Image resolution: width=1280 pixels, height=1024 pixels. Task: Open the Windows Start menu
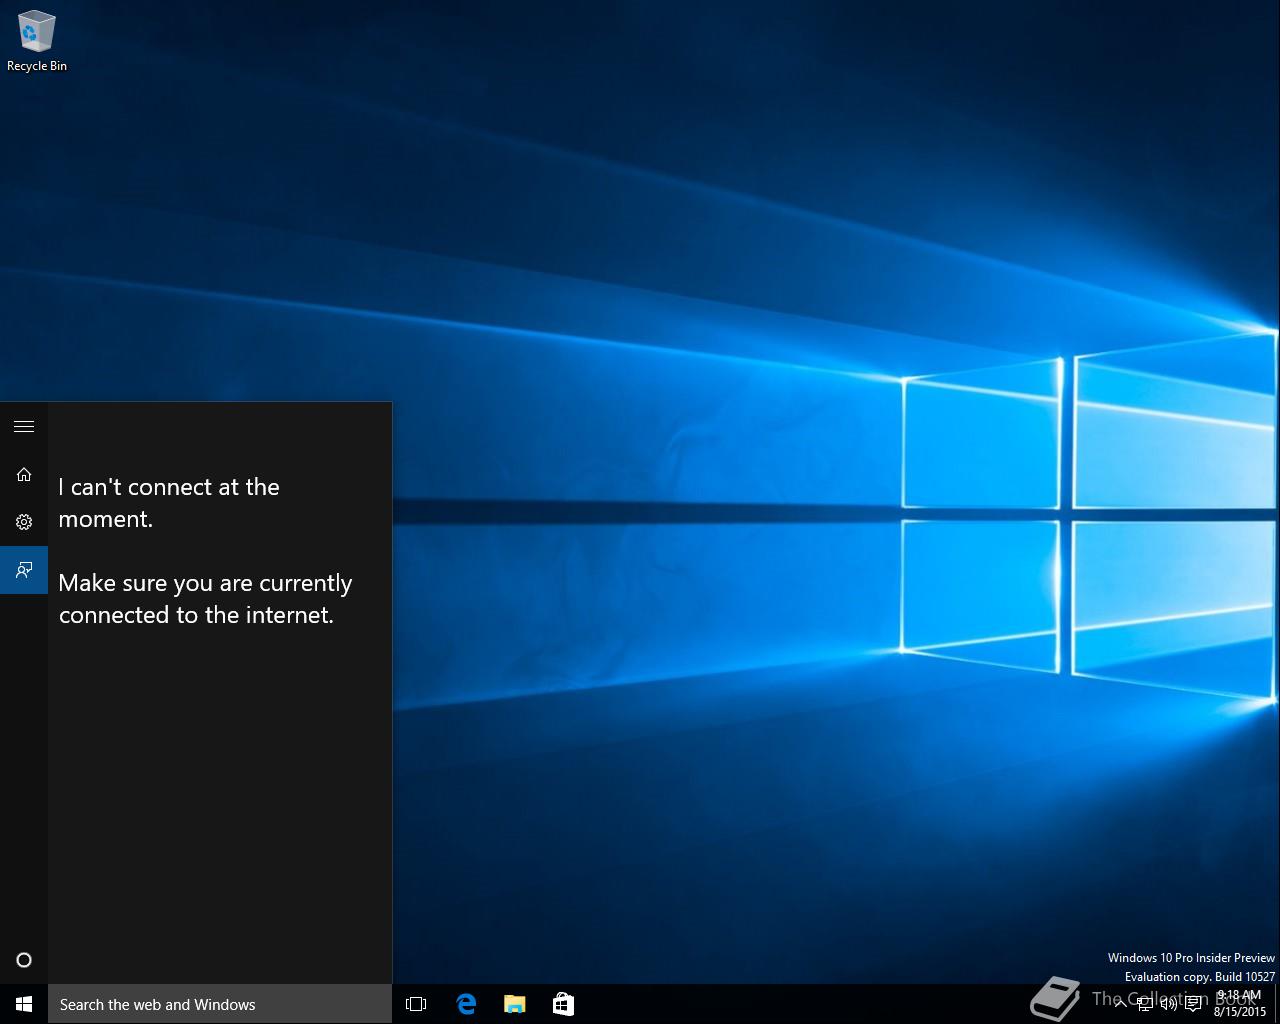(x=24, y=1004)
